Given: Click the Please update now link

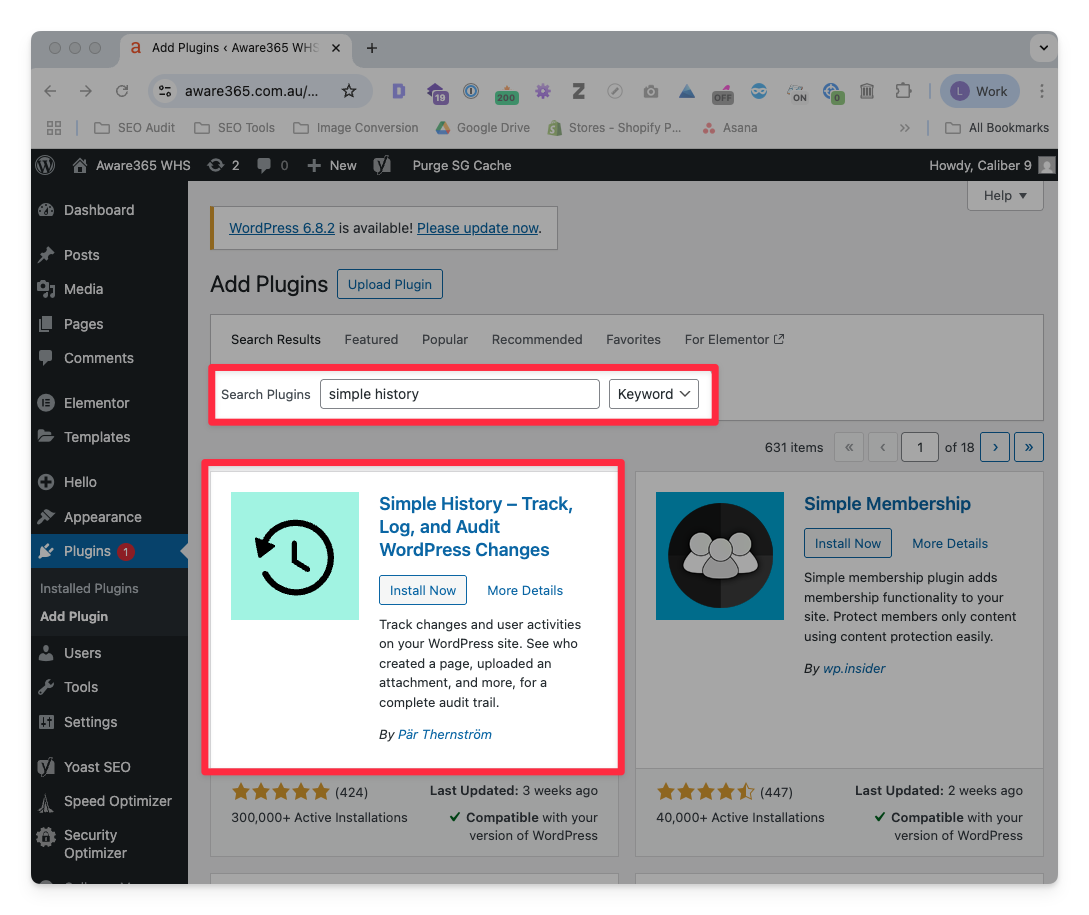Looking at the screenshot, I should [x=478, y=228].
